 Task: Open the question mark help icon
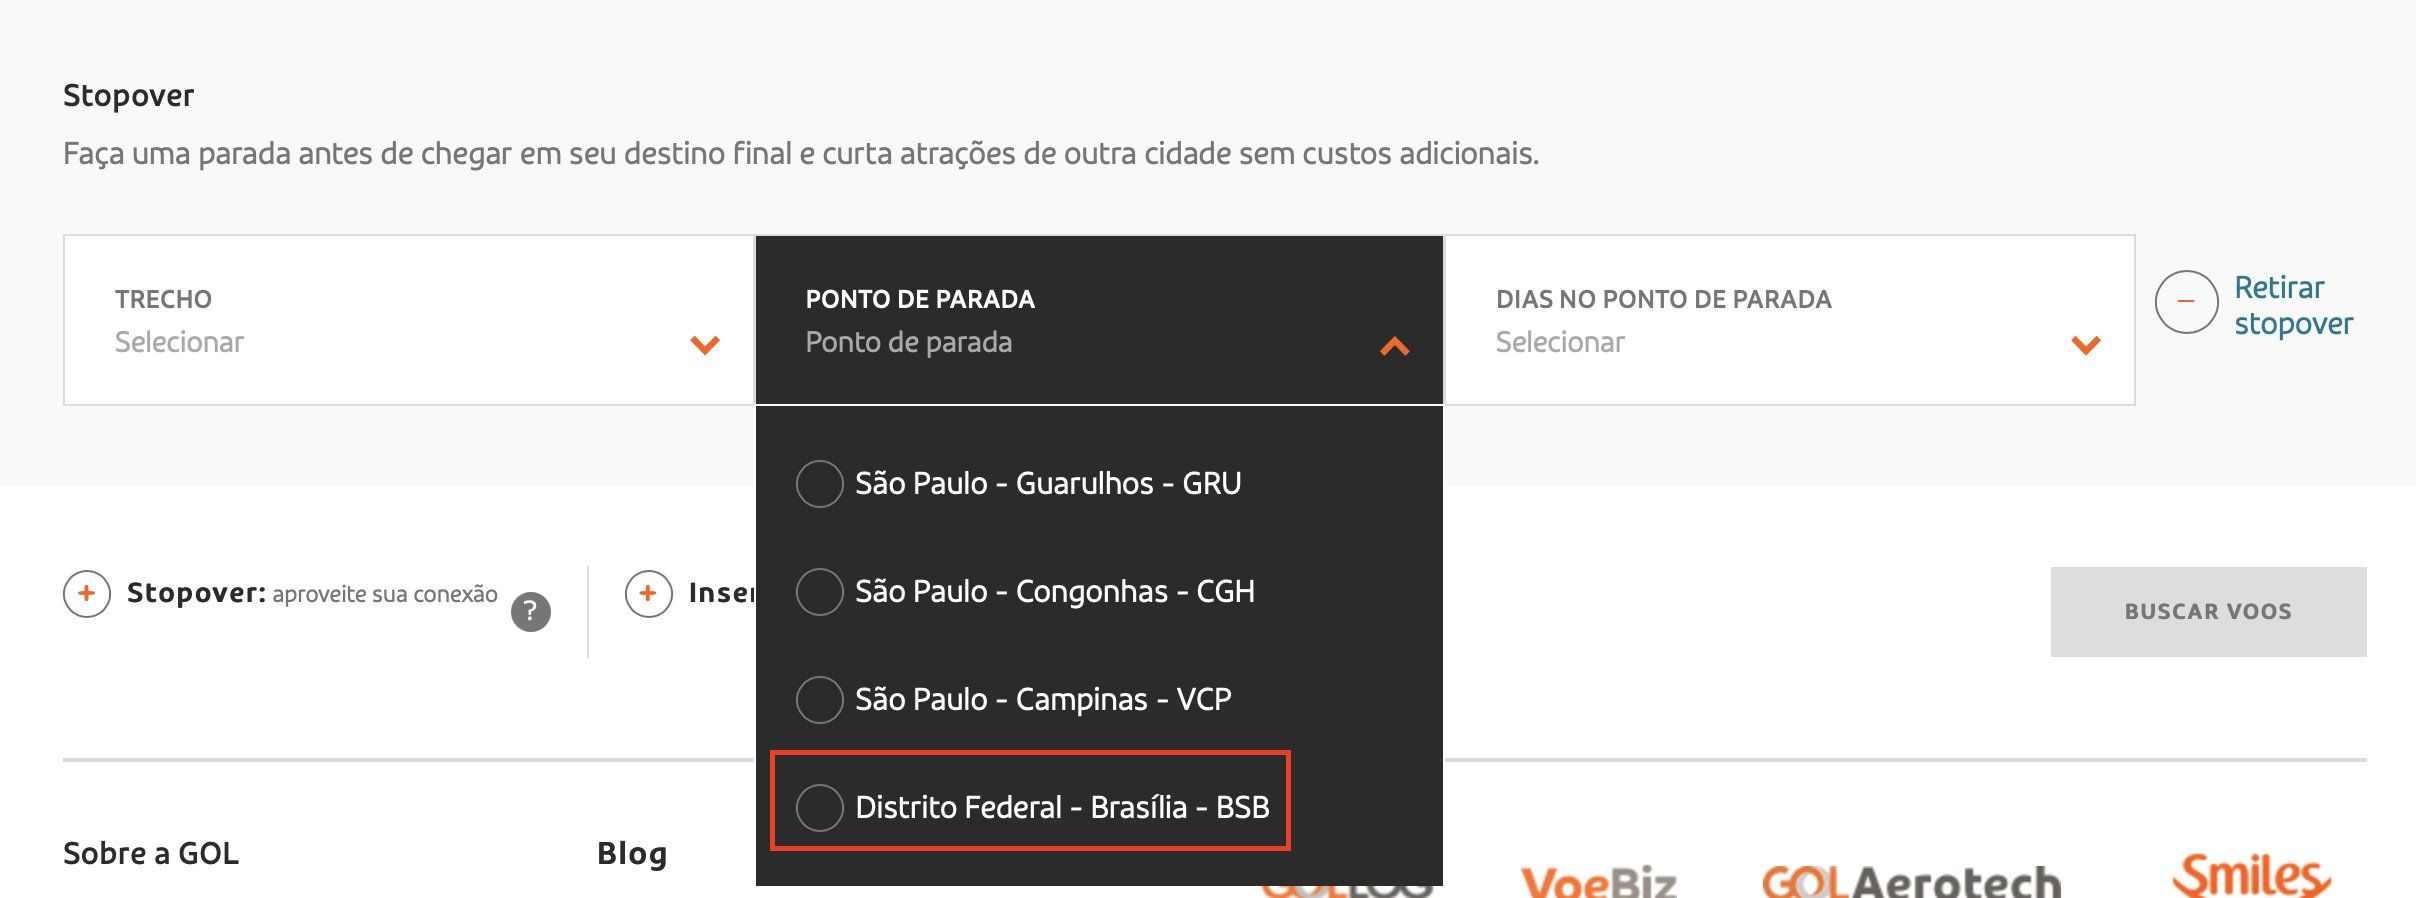[531, 612]
